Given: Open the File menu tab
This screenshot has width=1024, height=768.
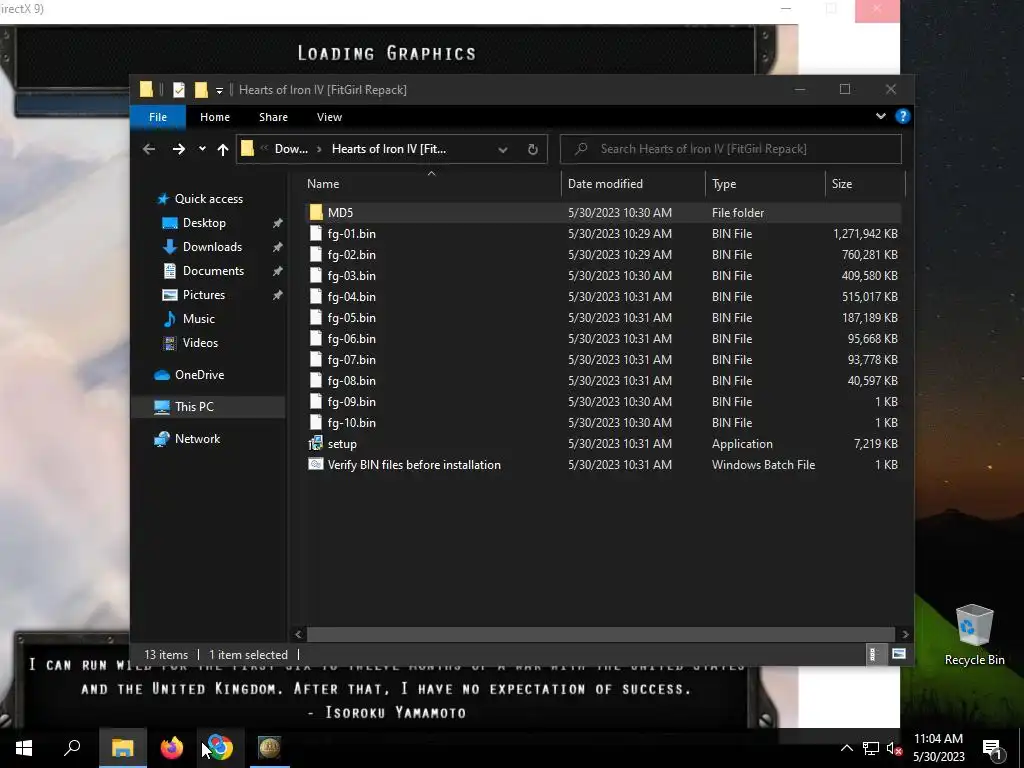Looking at the screenshot, I should tap(158, 117).
